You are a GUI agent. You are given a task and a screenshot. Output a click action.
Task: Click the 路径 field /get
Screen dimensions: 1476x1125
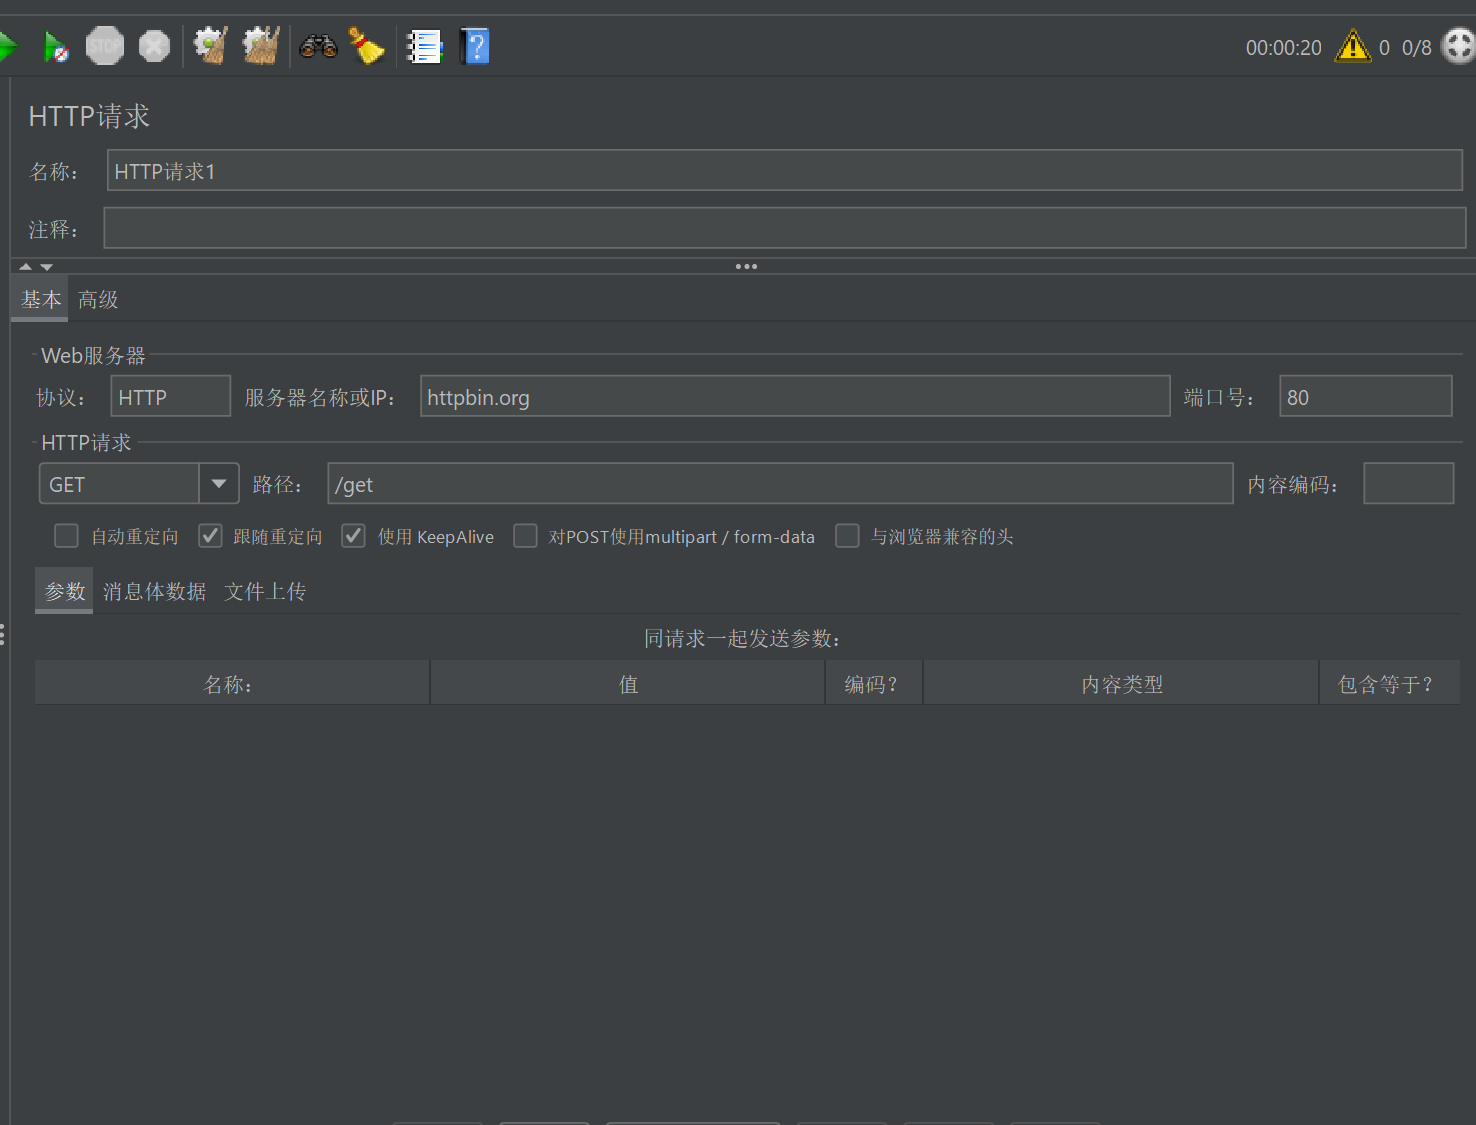pos(780,483)
